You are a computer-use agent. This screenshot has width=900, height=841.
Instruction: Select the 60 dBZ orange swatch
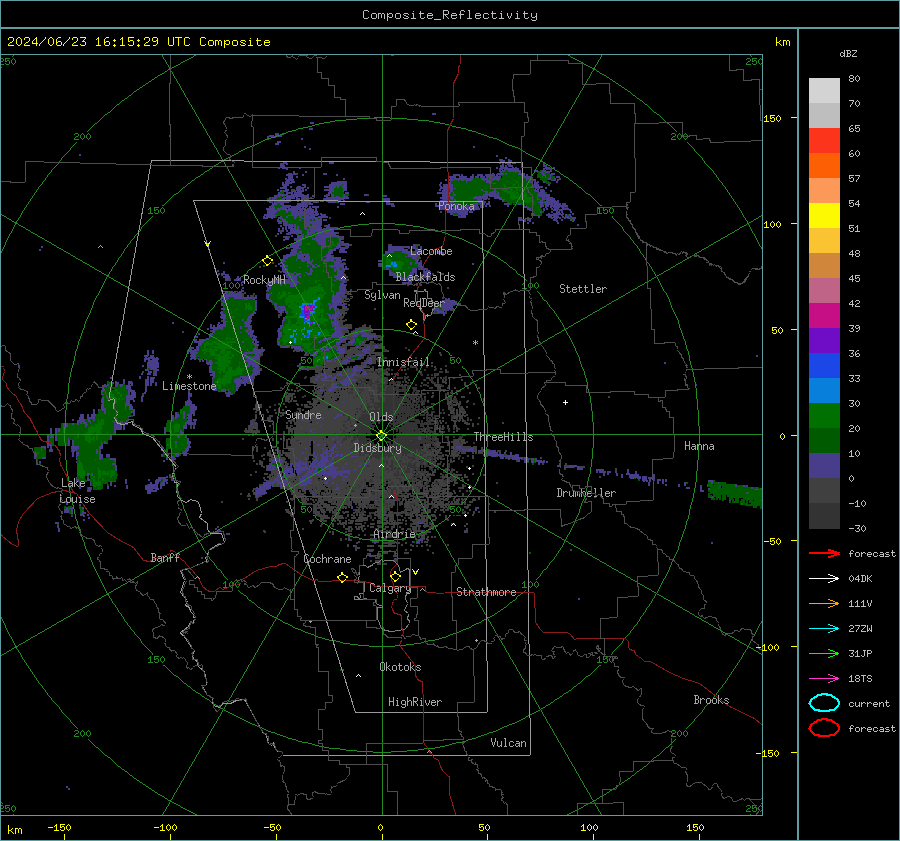(824, 165)
